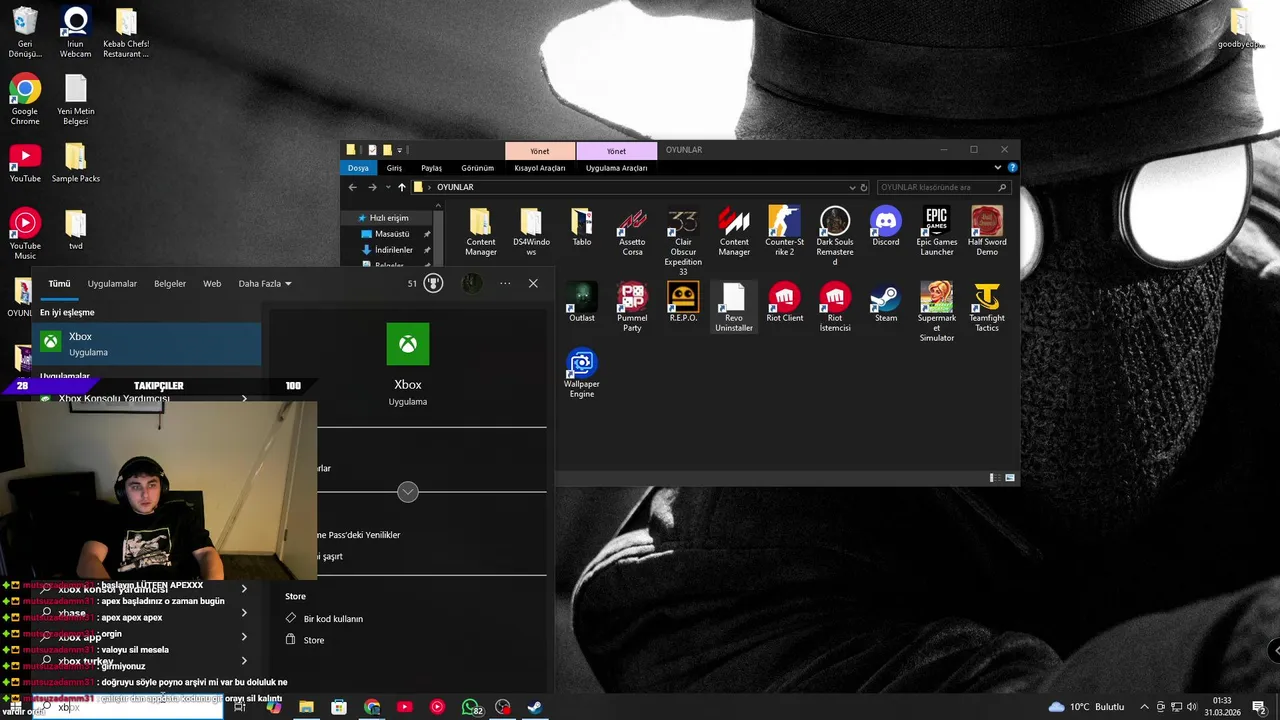This screenshot has height=720, width=1280.
Task: Open Explorer help button
Action: [1012, 168]
